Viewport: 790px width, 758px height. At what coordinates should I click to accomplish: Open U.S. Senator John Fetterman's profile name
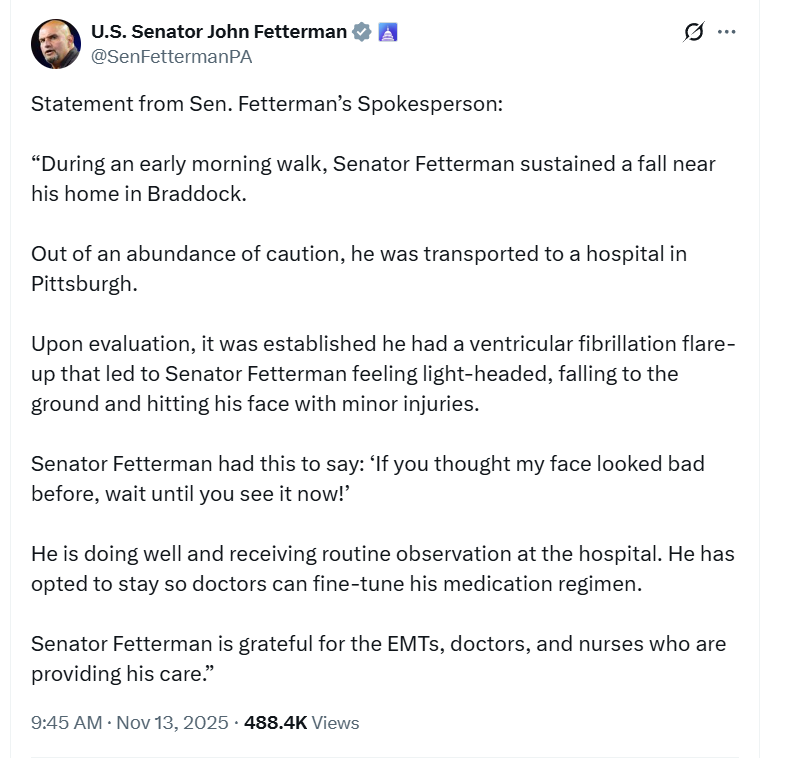(x=218, y=32)
